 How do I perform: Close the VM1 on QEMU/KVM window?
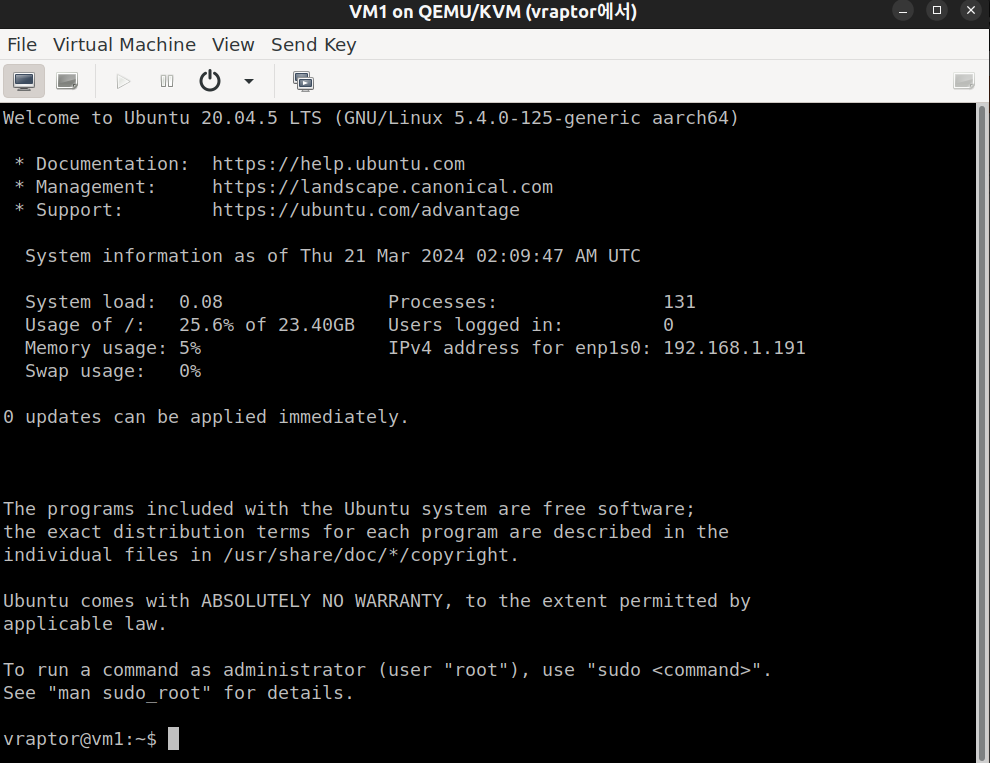click(x=971, y=11)
